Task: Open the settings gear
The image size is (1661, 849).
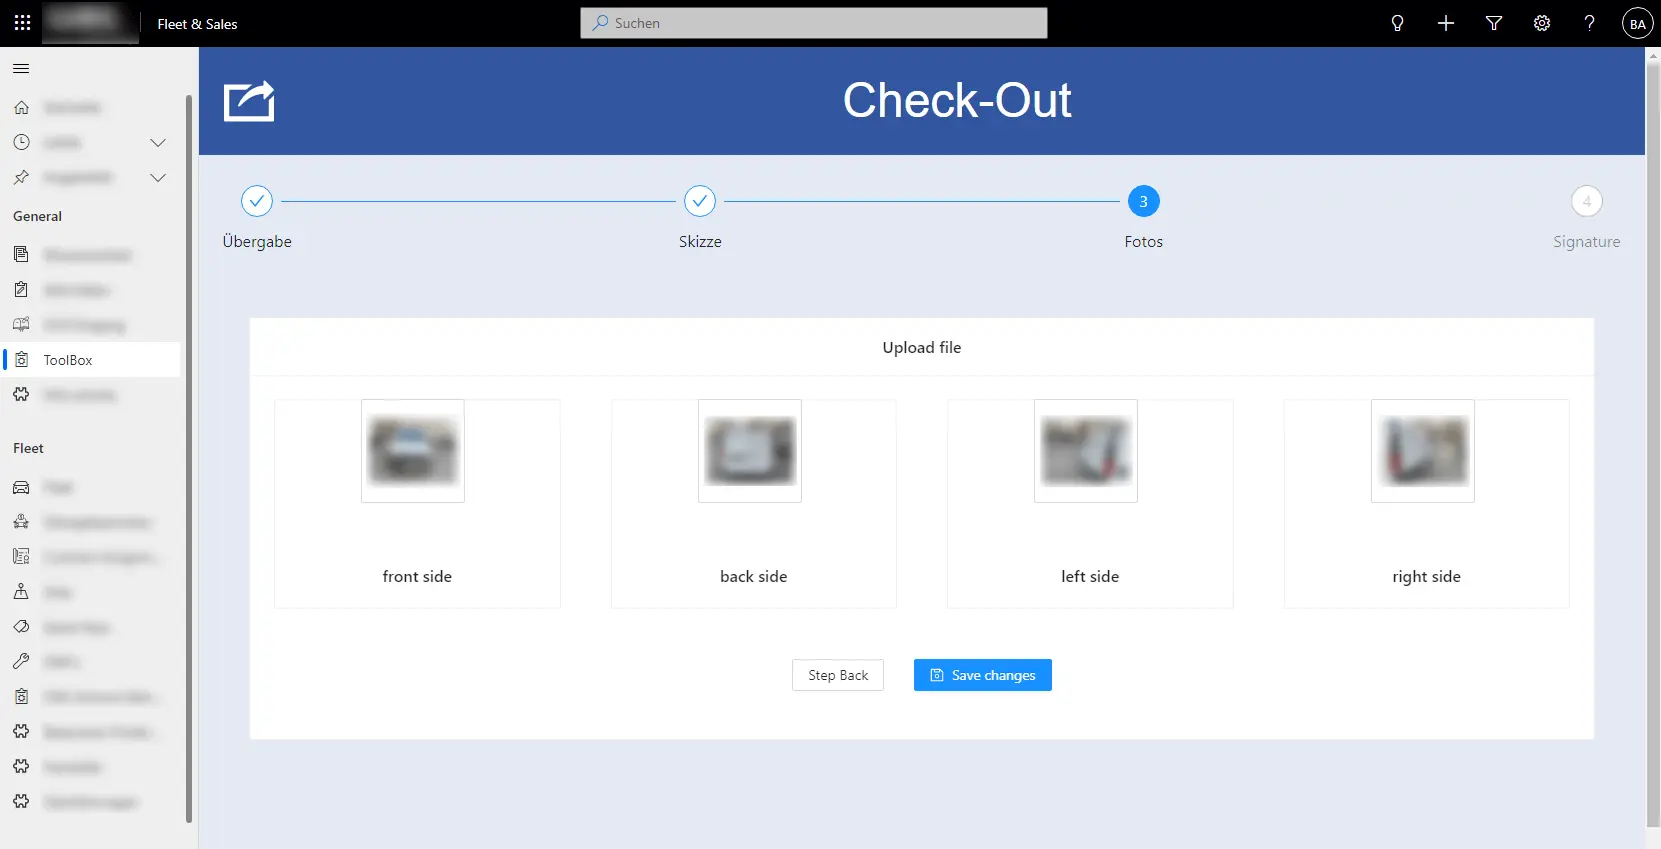Action: click(x=1541, y=23)
